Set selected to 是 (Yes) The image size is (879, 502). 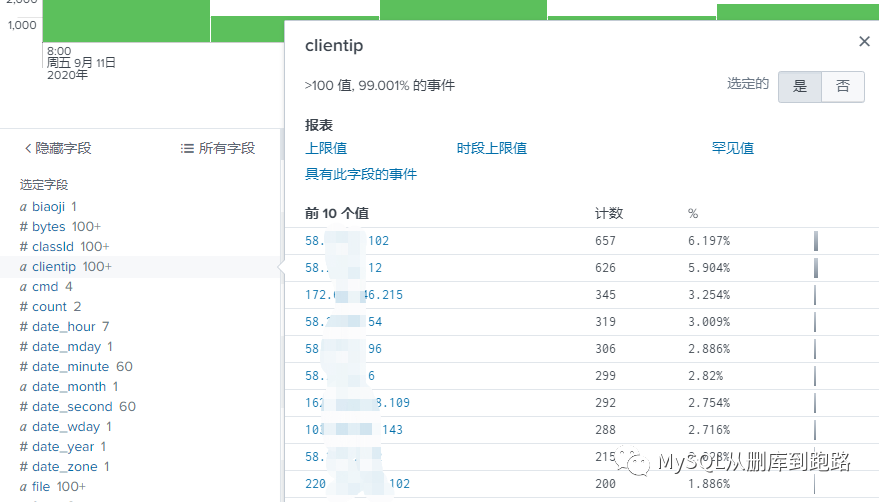(x=800, y=86)
